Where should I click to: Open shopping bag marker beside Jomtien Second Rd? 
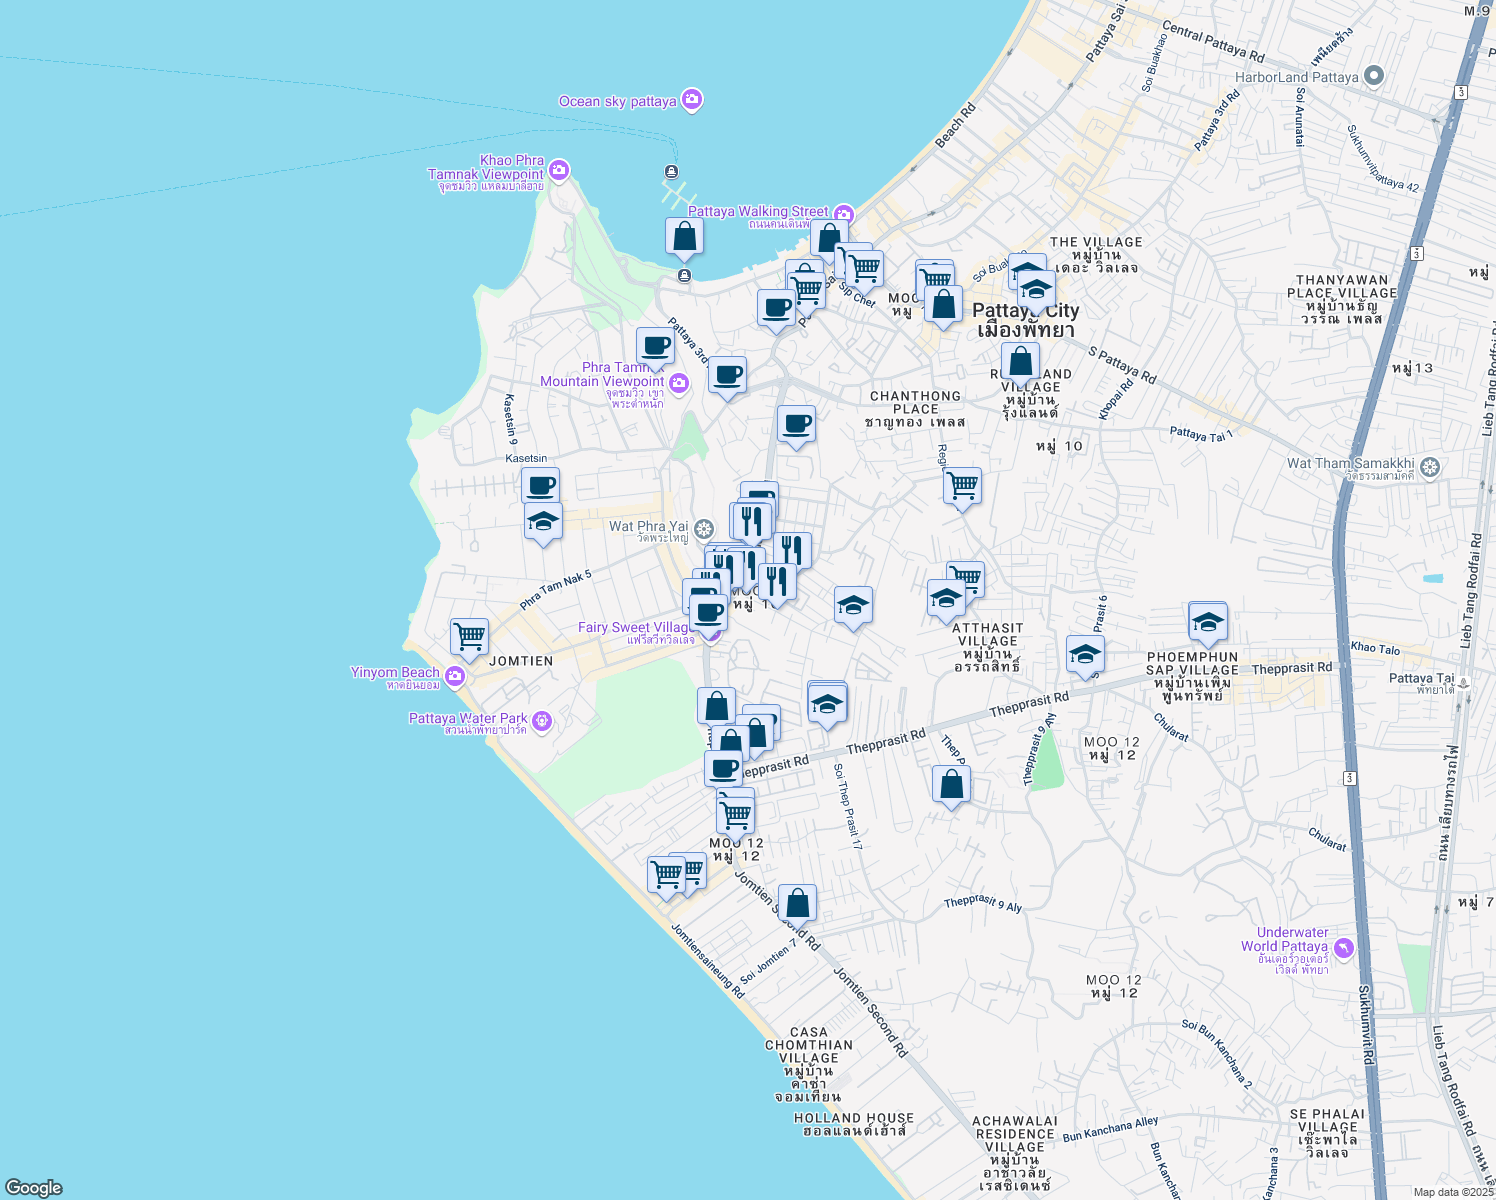tap(797, 903)
